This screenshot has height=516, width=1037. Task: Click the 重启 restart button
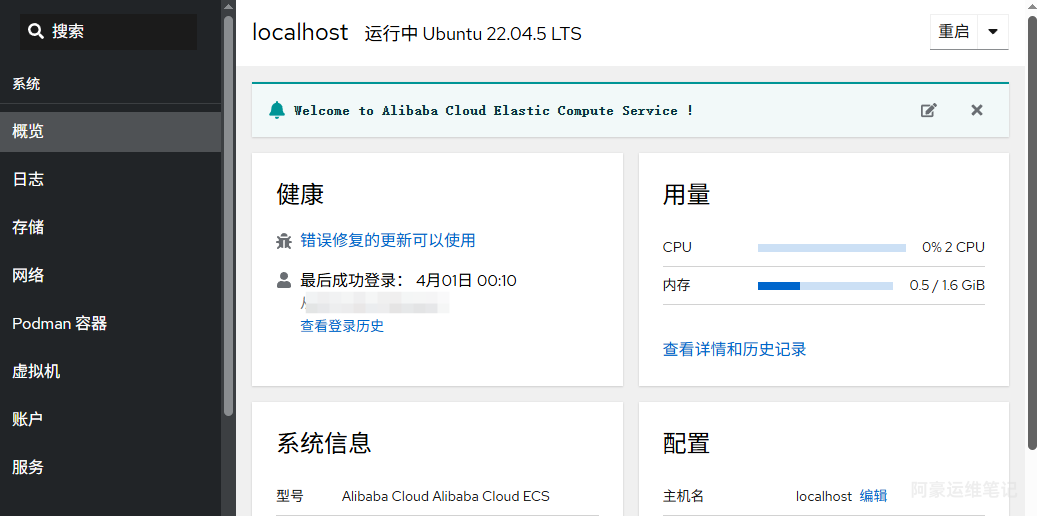(x=954, y=32)
